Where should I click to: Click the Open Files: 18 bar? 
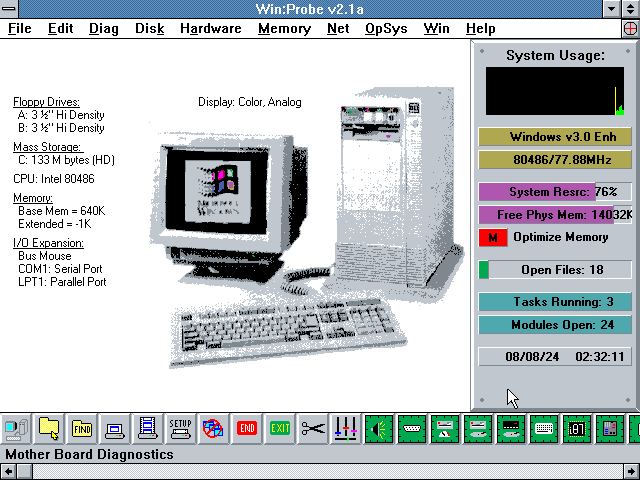[x=555, y=270]
